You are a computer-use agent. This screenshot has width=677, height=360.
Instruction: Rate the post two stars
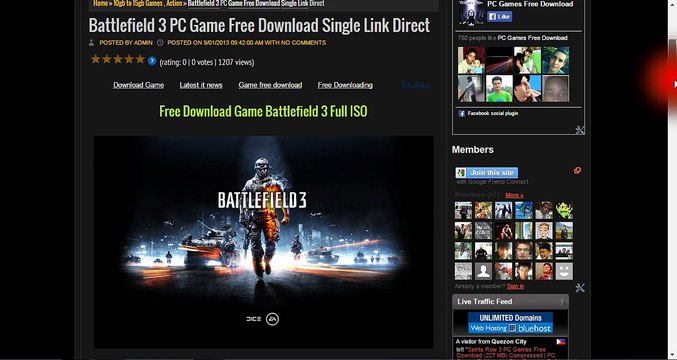coord(107,59)
